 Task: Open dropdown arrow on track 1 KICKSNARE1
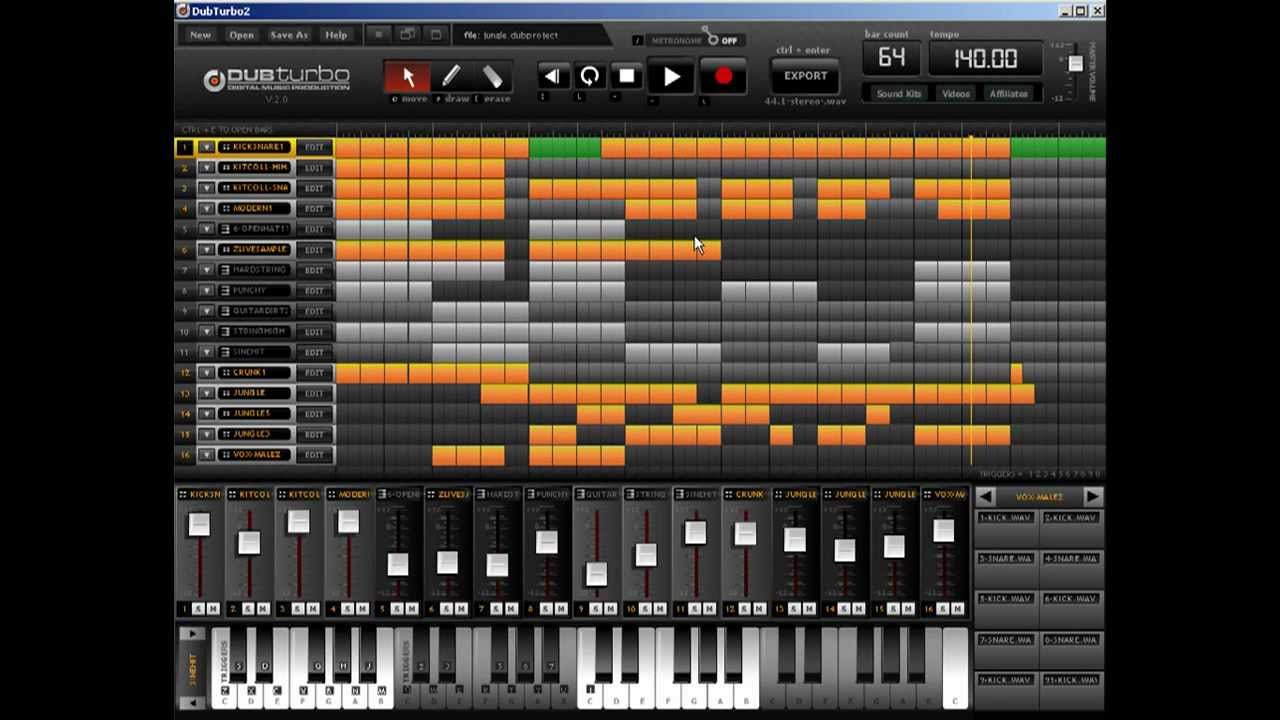click(x=206, y=147)
